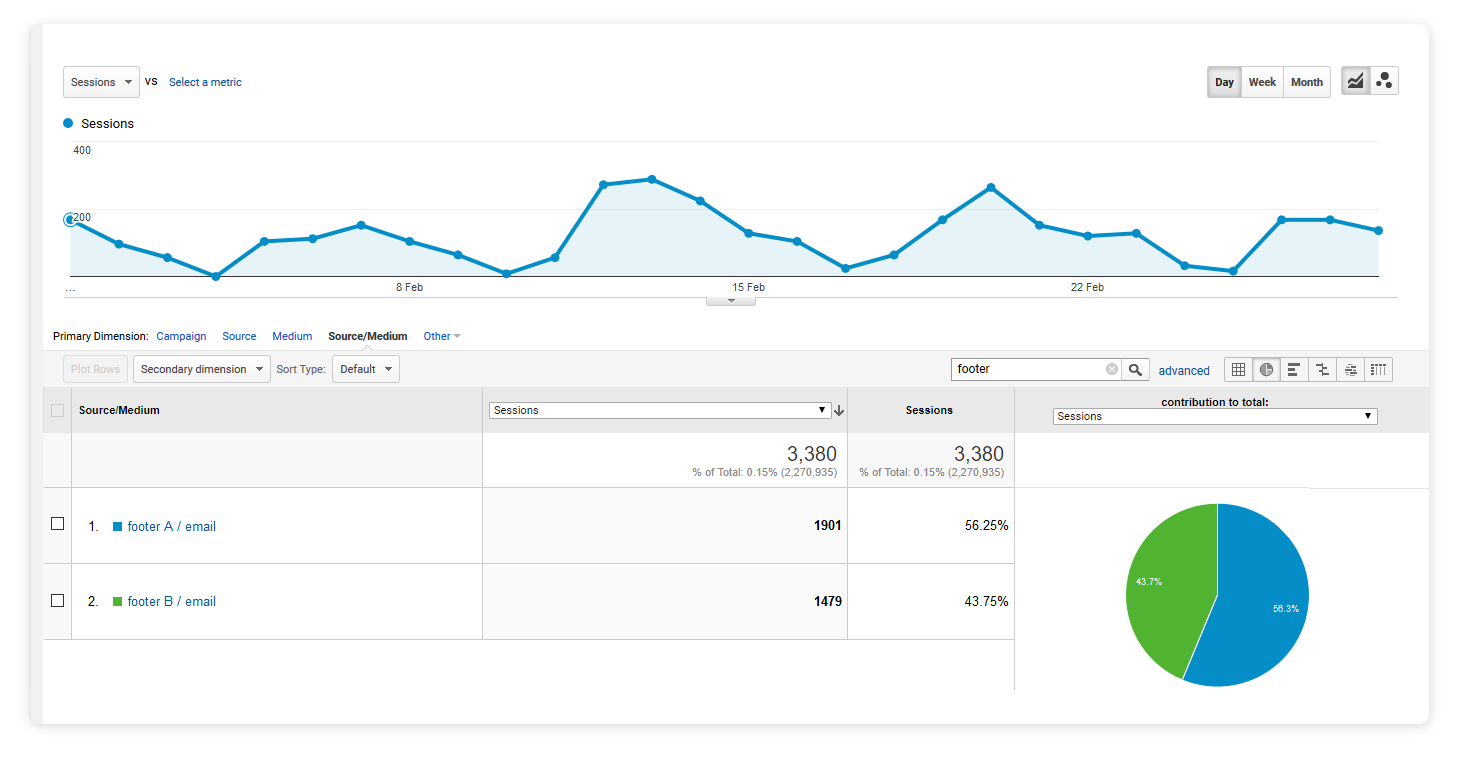Set primary dimension to Medium
Viewport: 1460px width, 760px height.
292,336
